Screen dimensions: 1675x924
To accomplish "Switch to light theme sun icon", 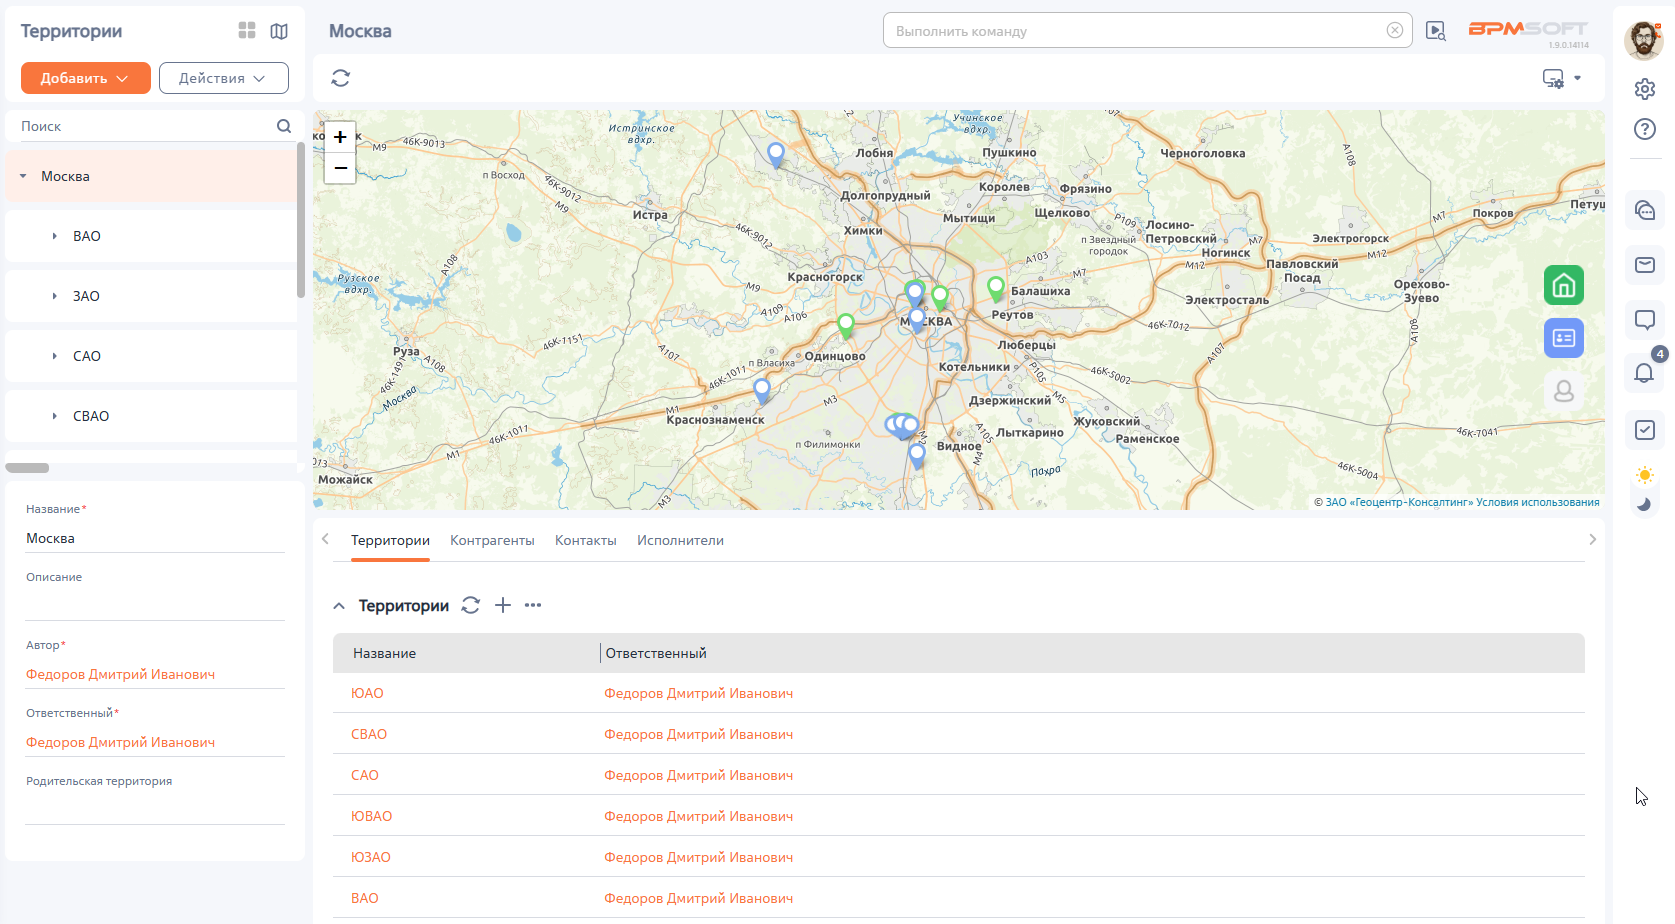I will tap(1645, 475).
